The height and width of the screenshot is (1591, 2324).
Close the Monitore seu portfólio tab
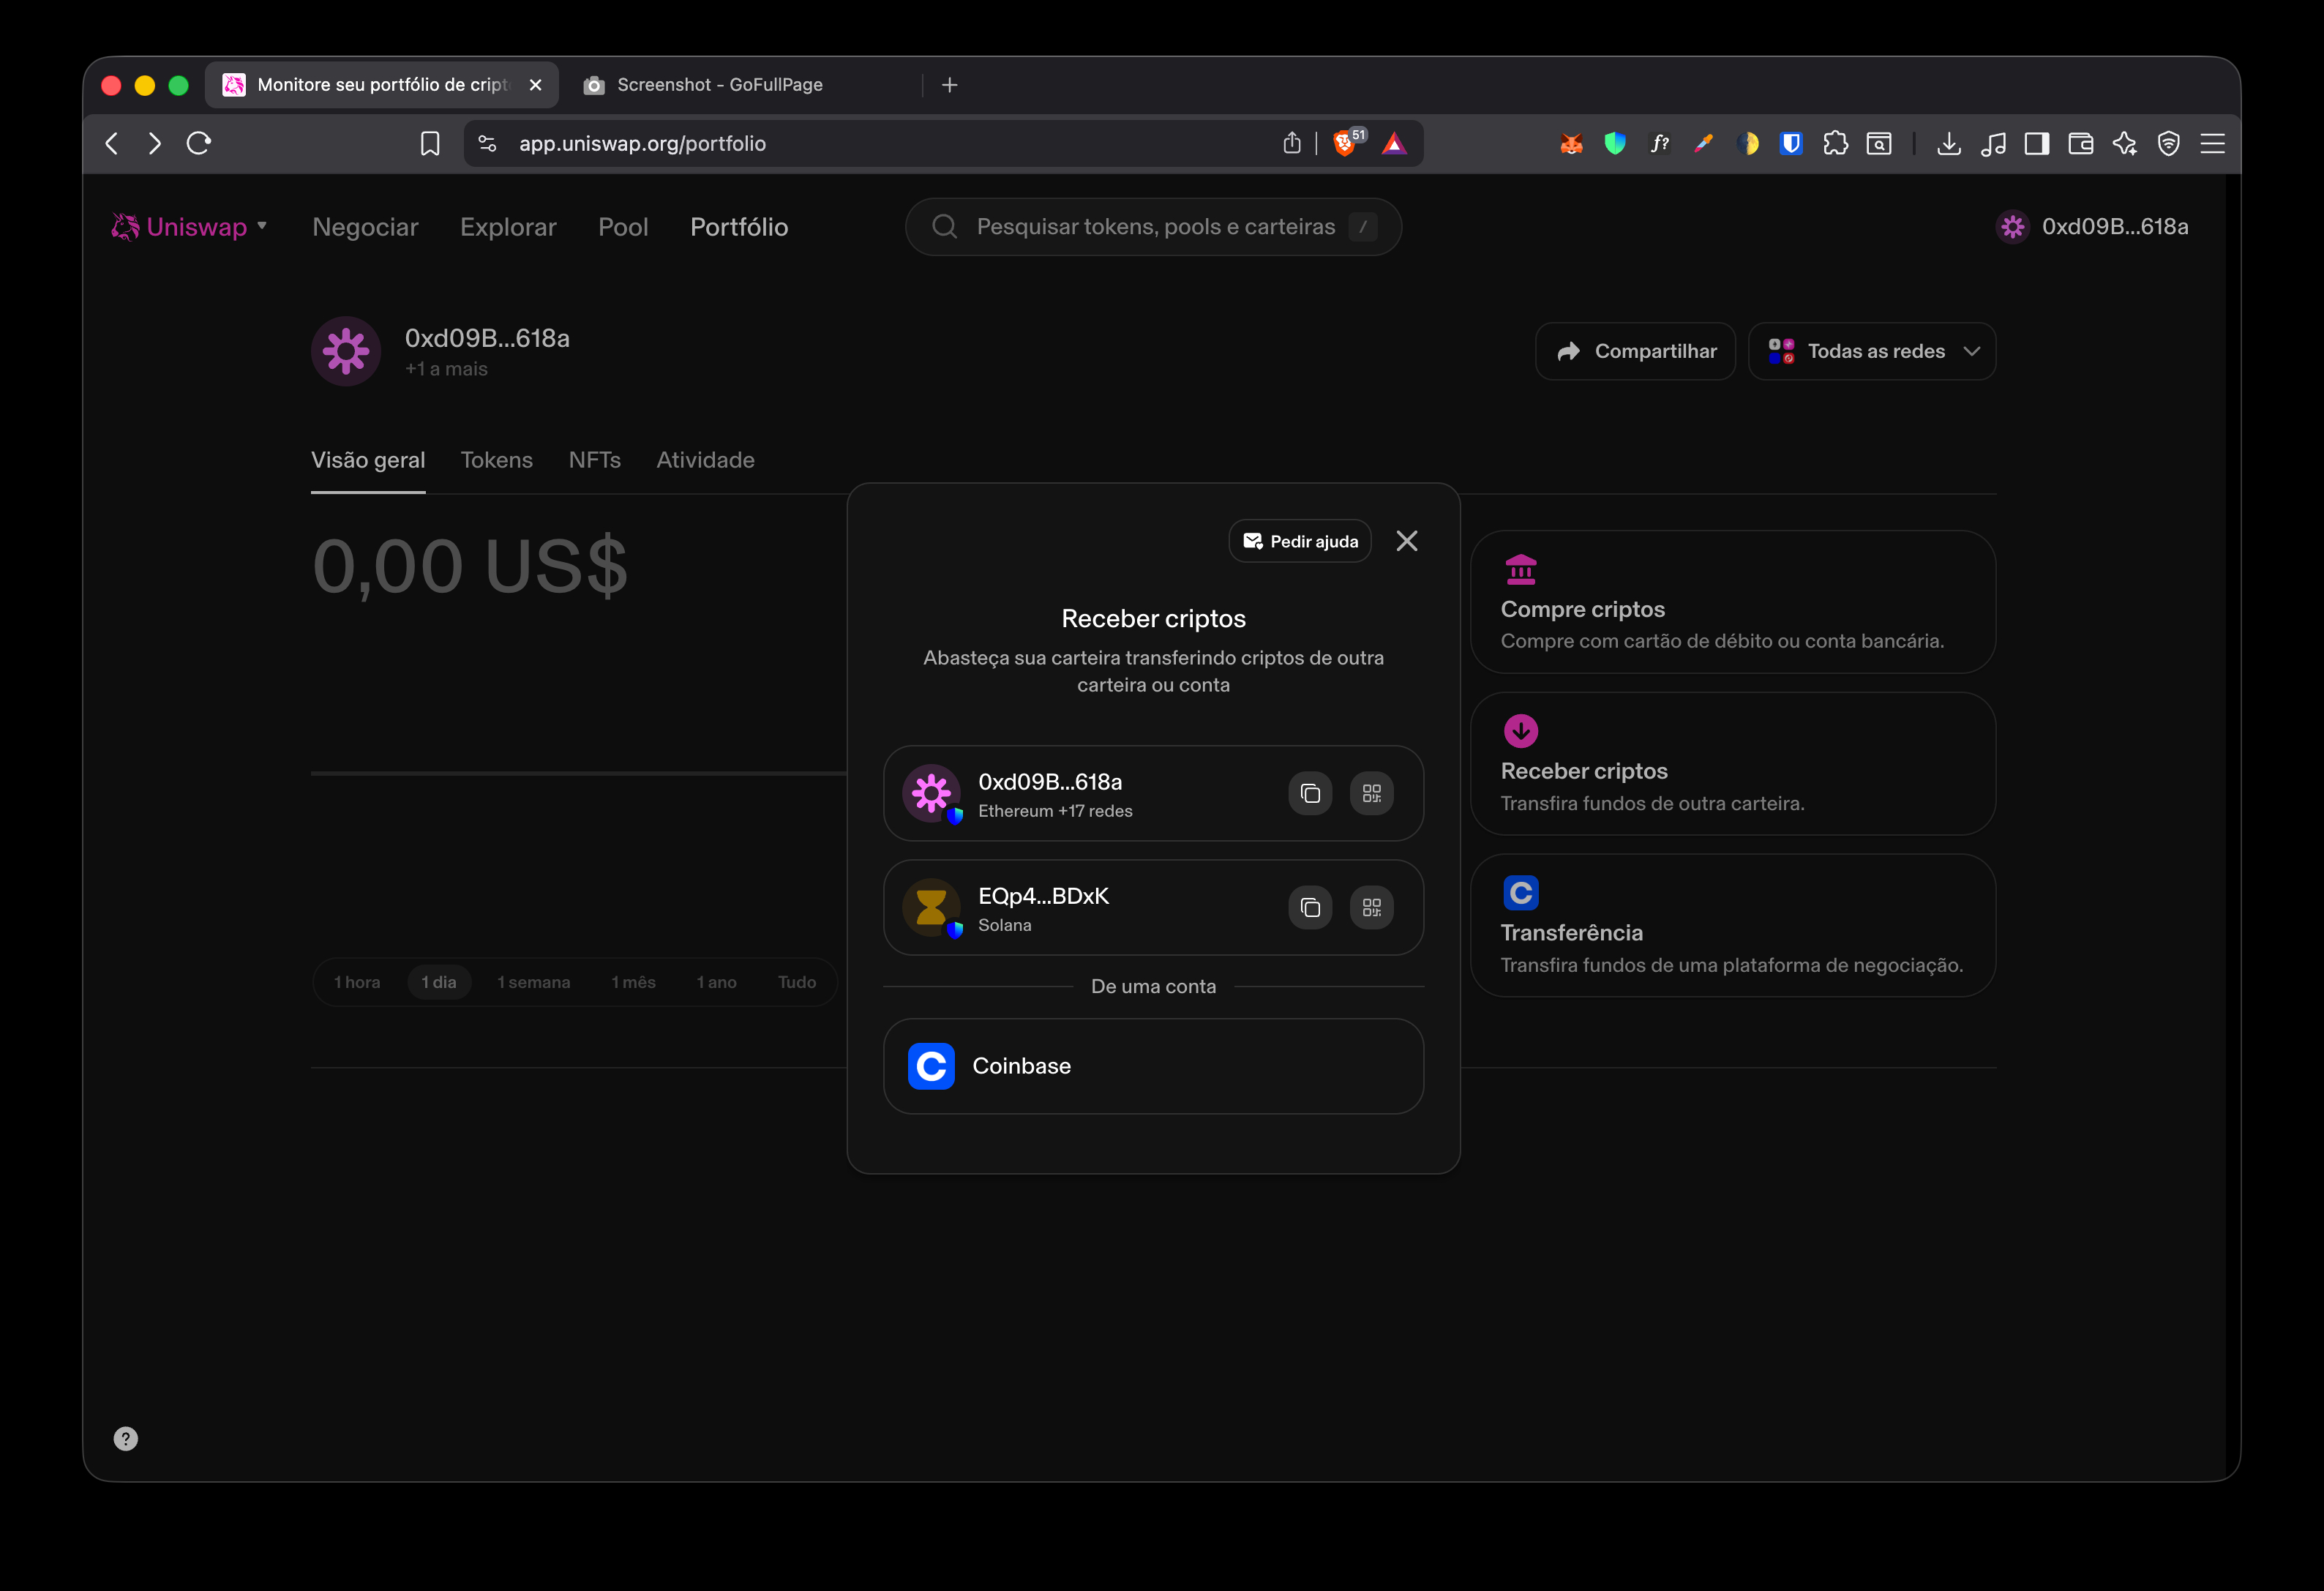[536, 85]
